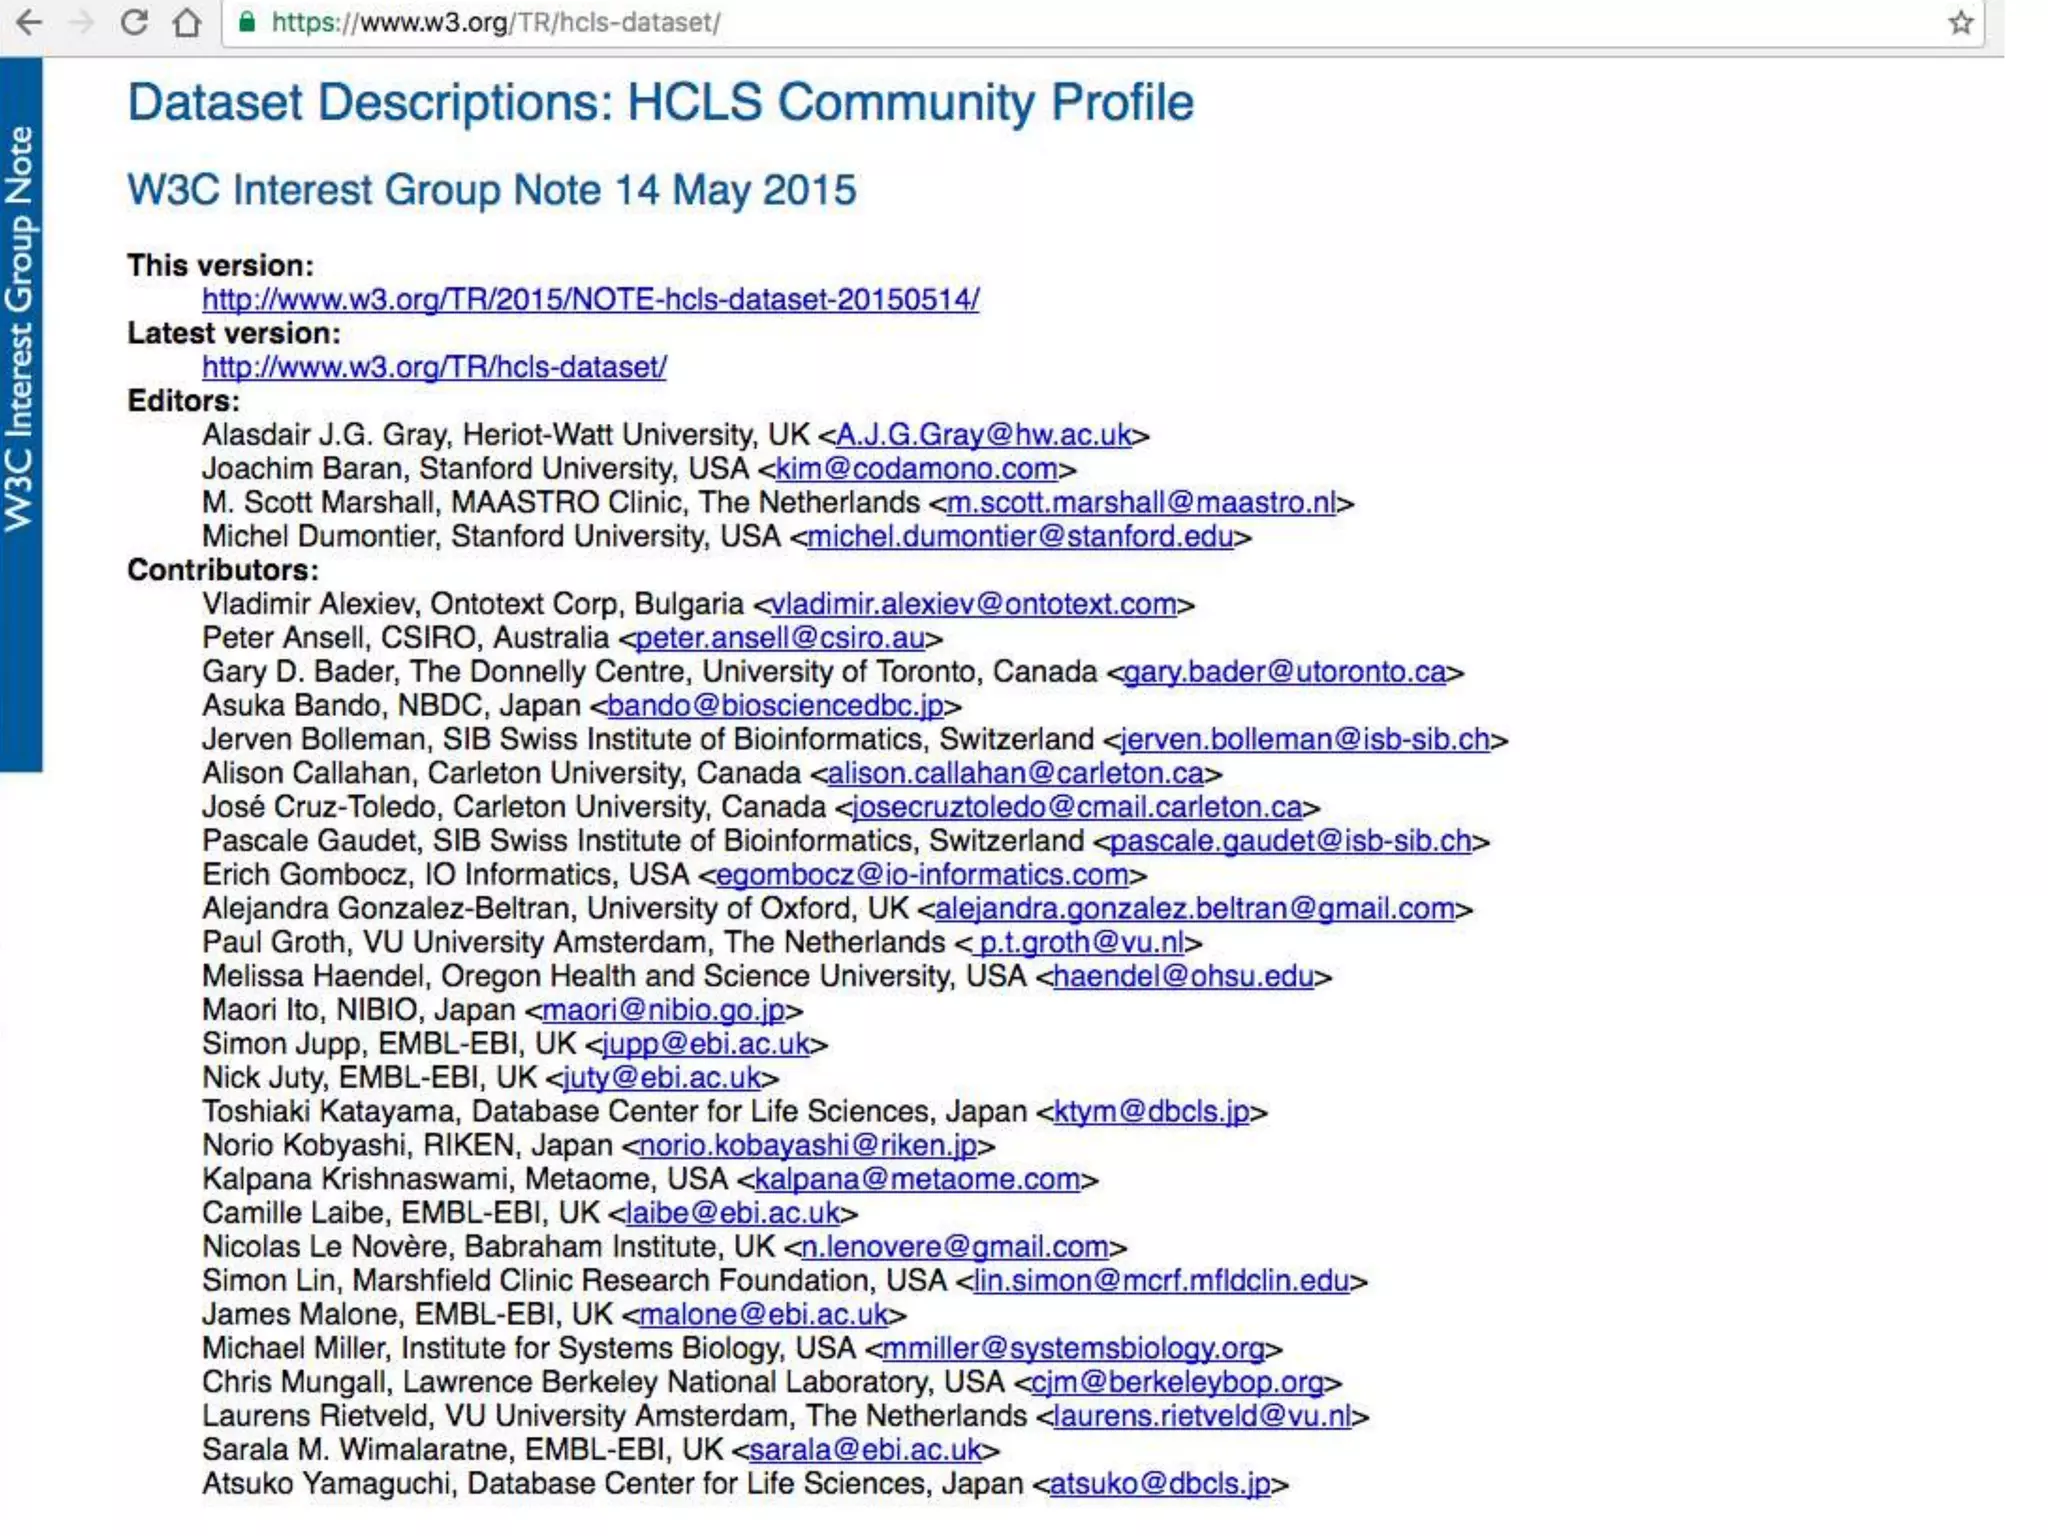Click the 'Contributors:' label
The height and width of the screenshot is (1536, 2048).
223,571
